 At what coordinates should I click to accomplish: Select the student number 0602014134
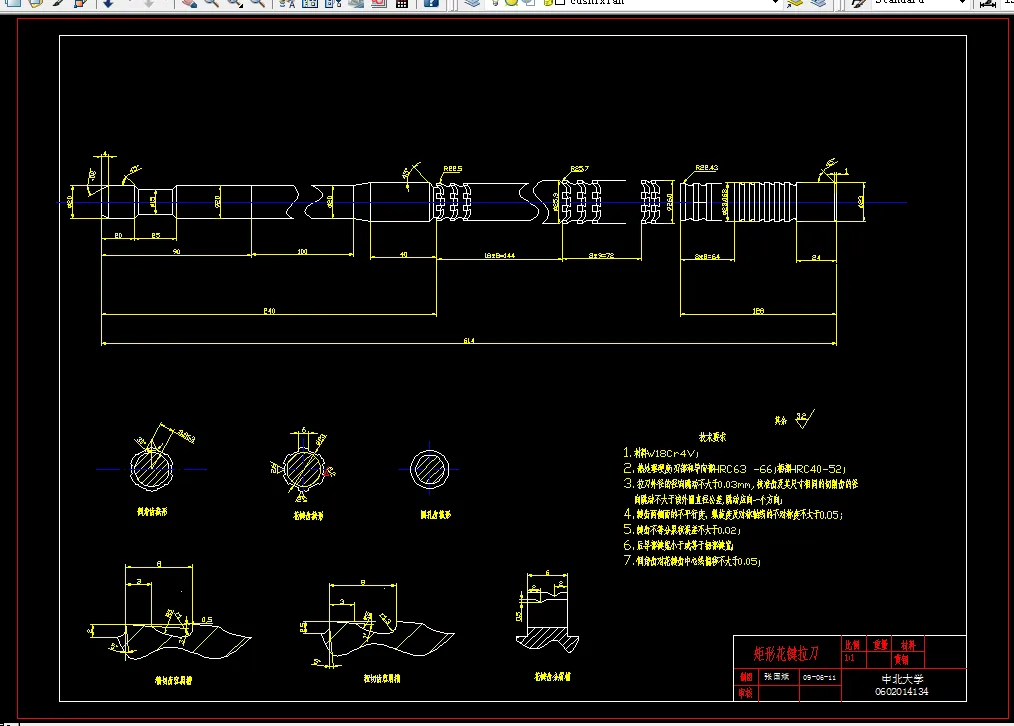[x=901, y=692]
